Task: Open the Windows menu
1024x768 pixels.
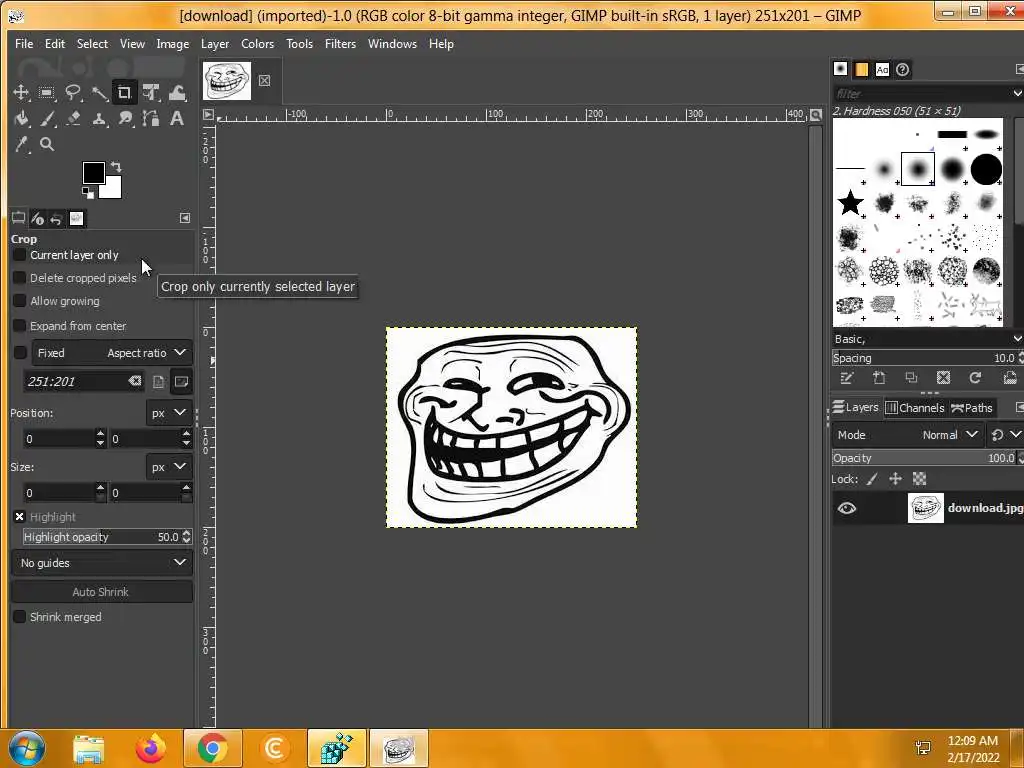Action: click(392, 44)
